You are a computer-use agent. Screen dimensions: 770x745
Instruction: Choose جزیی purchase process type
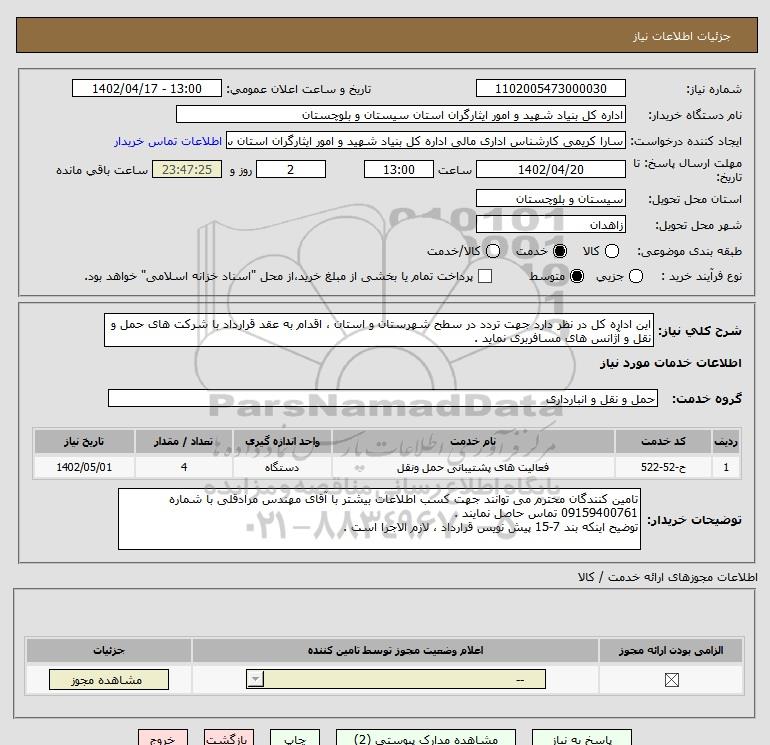click(635, 276)
